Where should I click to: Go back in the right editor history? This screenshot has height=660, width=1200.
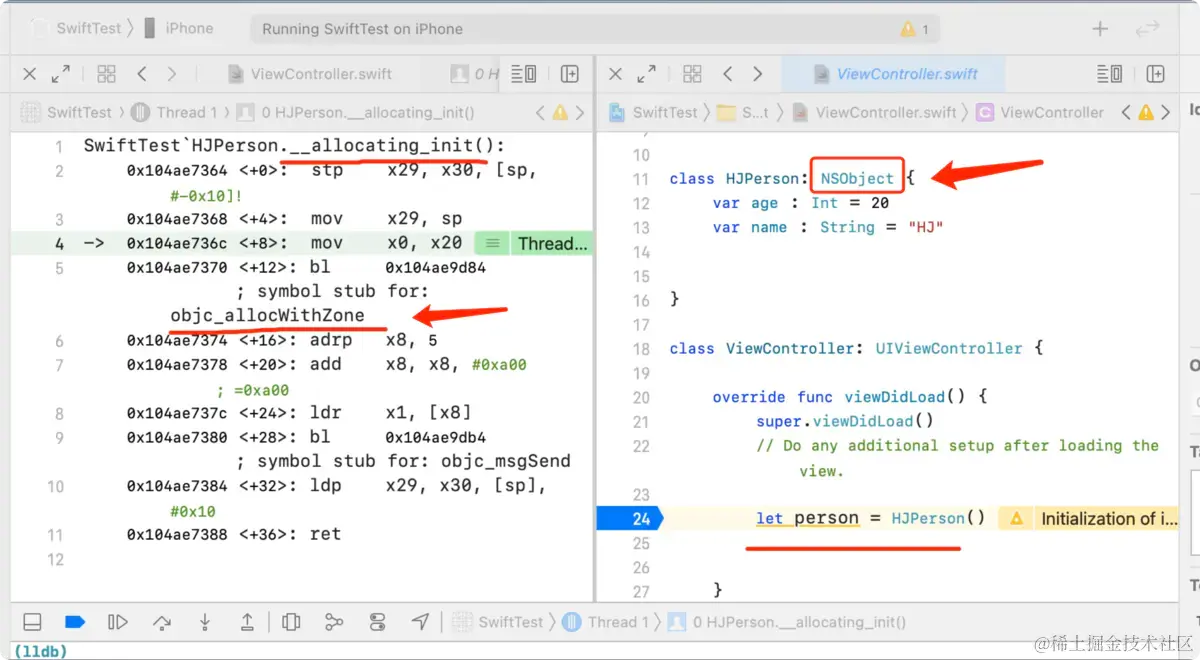coord(727,74)
